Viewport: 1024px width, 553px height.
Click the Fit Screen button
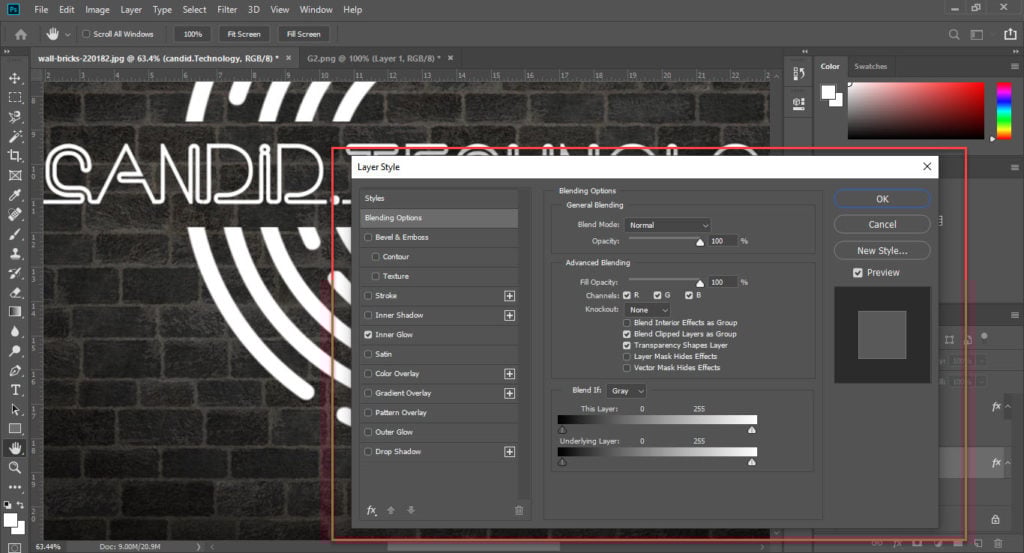tap(244, 34)
